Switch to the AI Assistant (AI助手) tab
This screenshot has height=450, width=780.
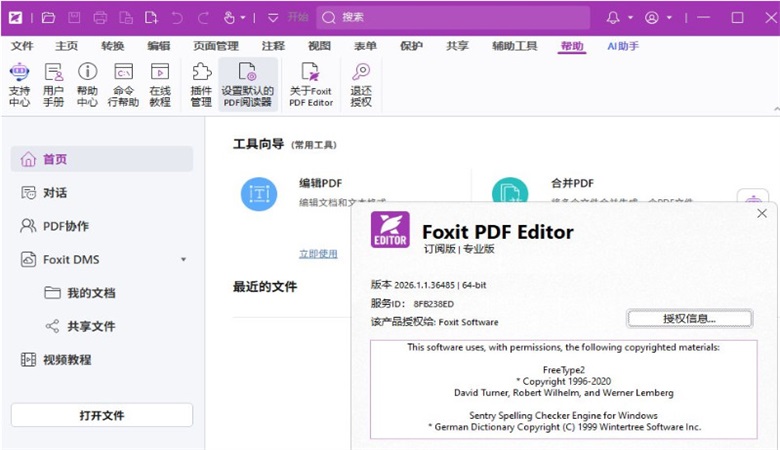point(623,46)
